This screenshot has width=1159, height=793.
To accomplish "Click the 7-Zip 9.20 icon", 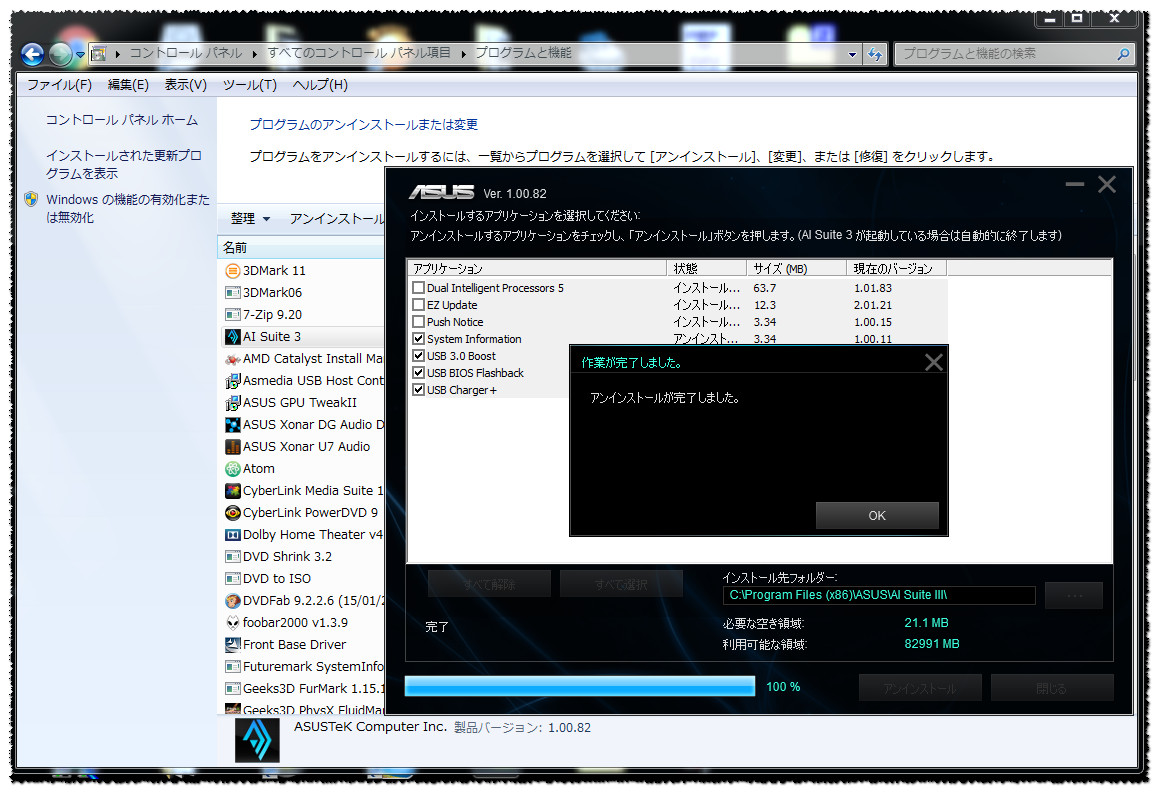I will [232, 315].
